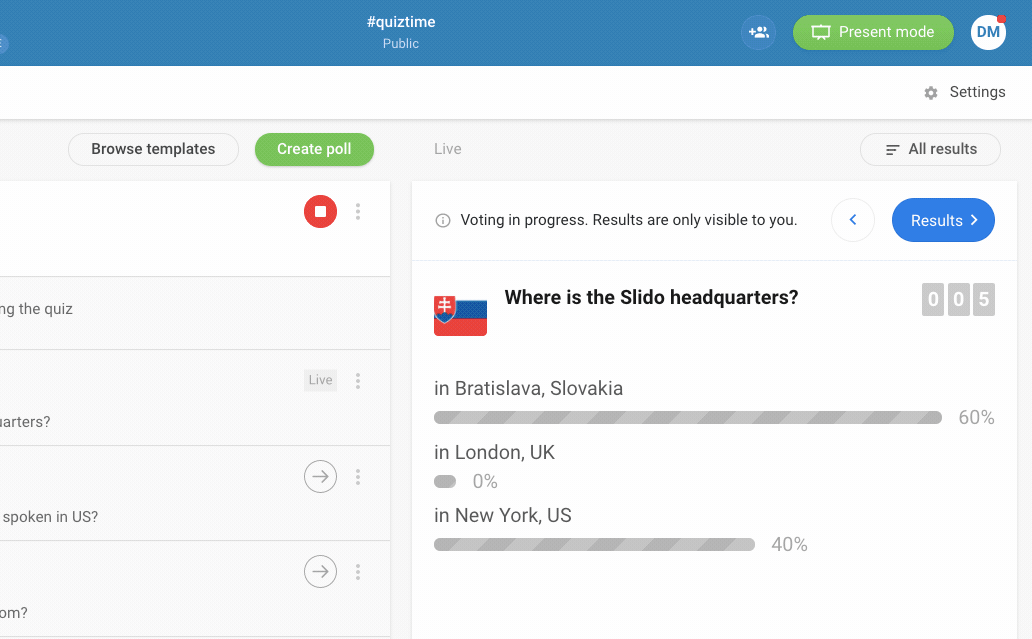Click the Live badge on headquarters poll
The width and height of the screenshot is (1032, 639).
[321, 380]
